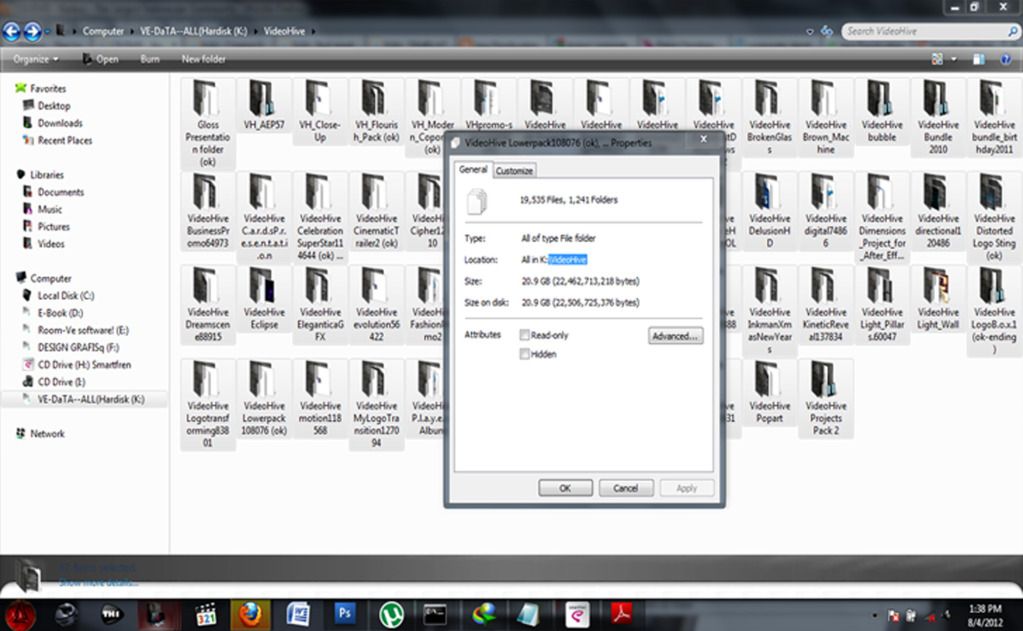Click the Forward navigation arrow
Screen dimensions: 1023x631
tap(33, 31)
